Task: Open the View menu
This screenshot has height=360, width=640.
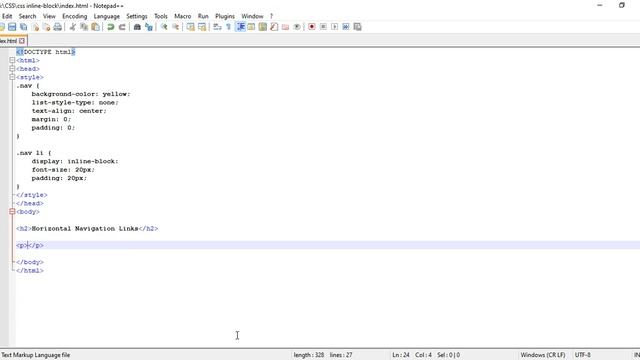Action: pos(49,16)
